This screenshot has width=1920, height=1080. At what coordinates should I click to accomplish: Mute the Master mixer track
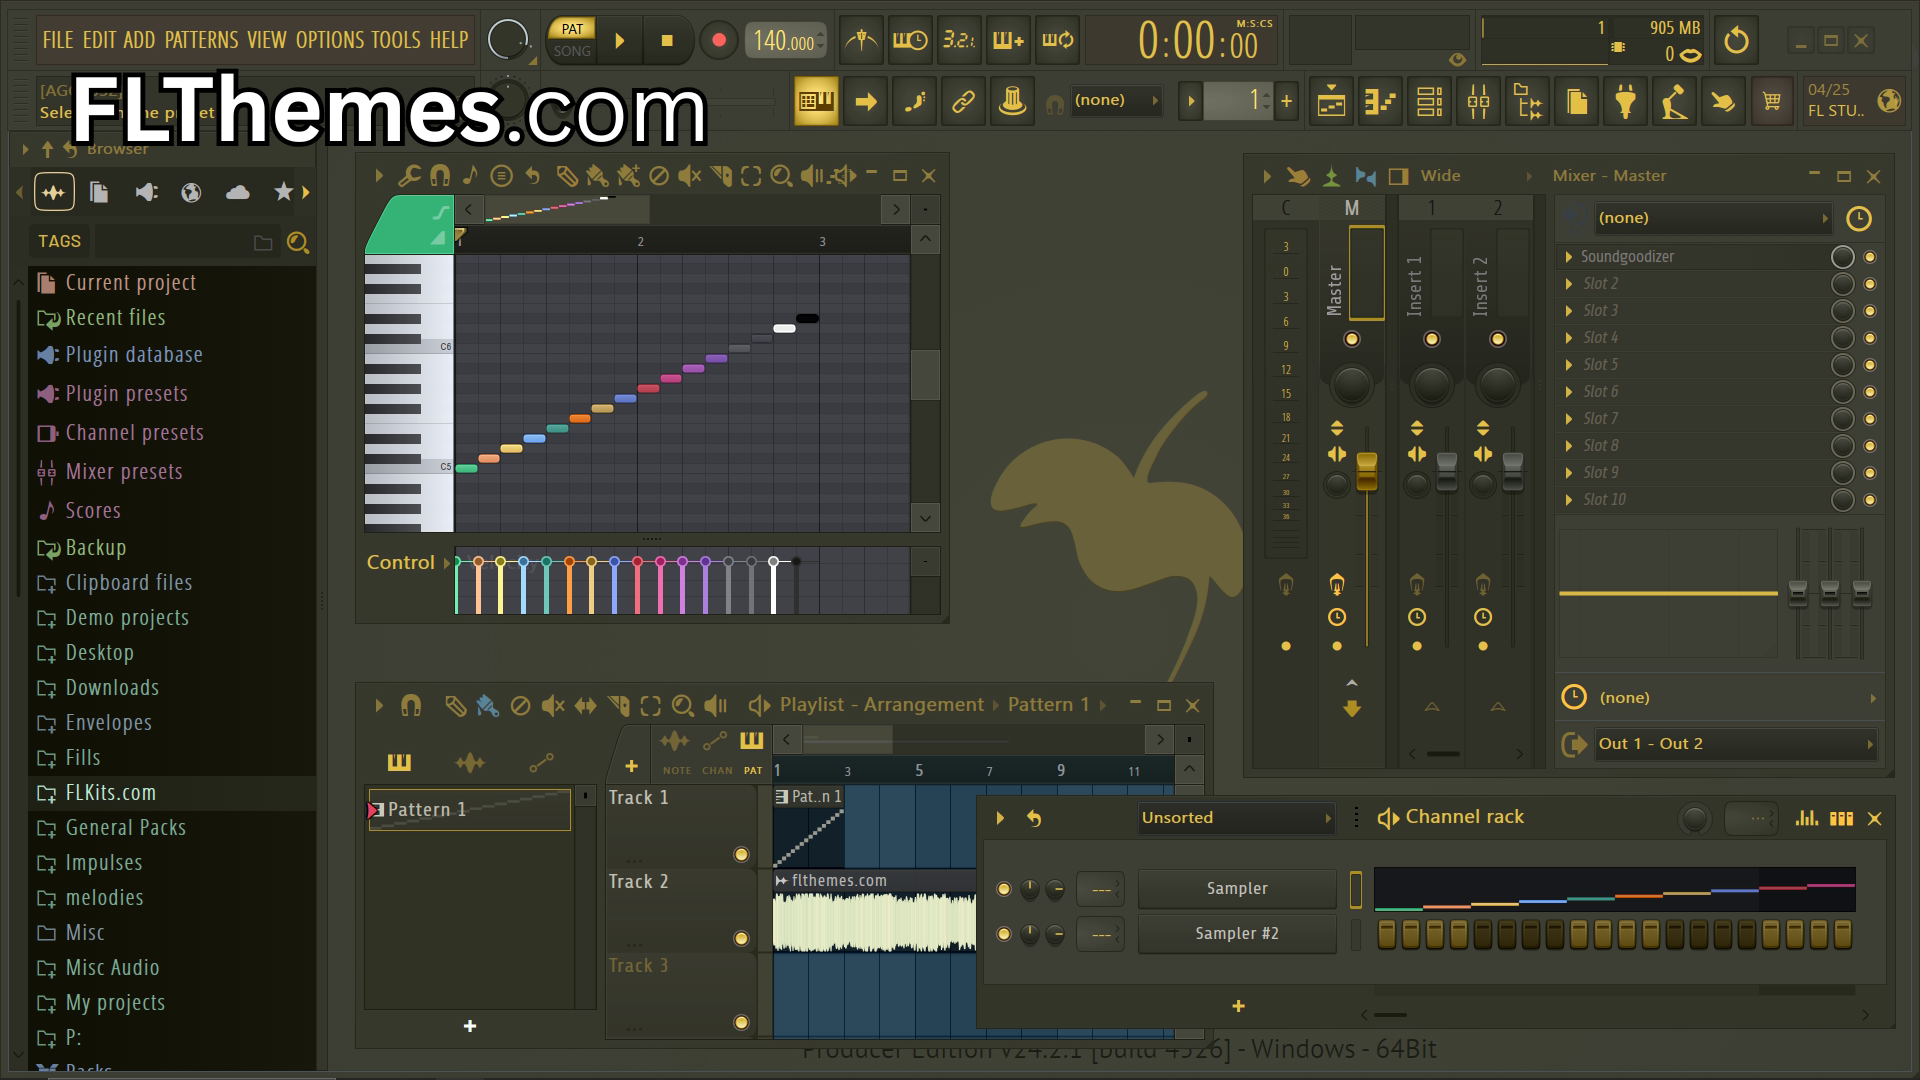coord(1352,339)
